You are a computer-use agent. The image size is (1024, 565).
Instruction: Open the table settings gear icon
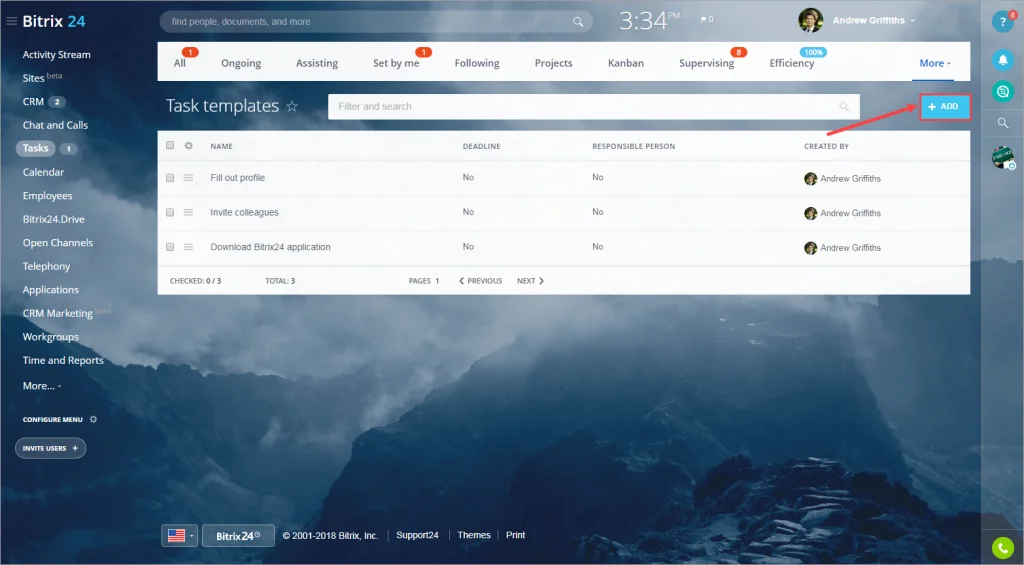187,146
